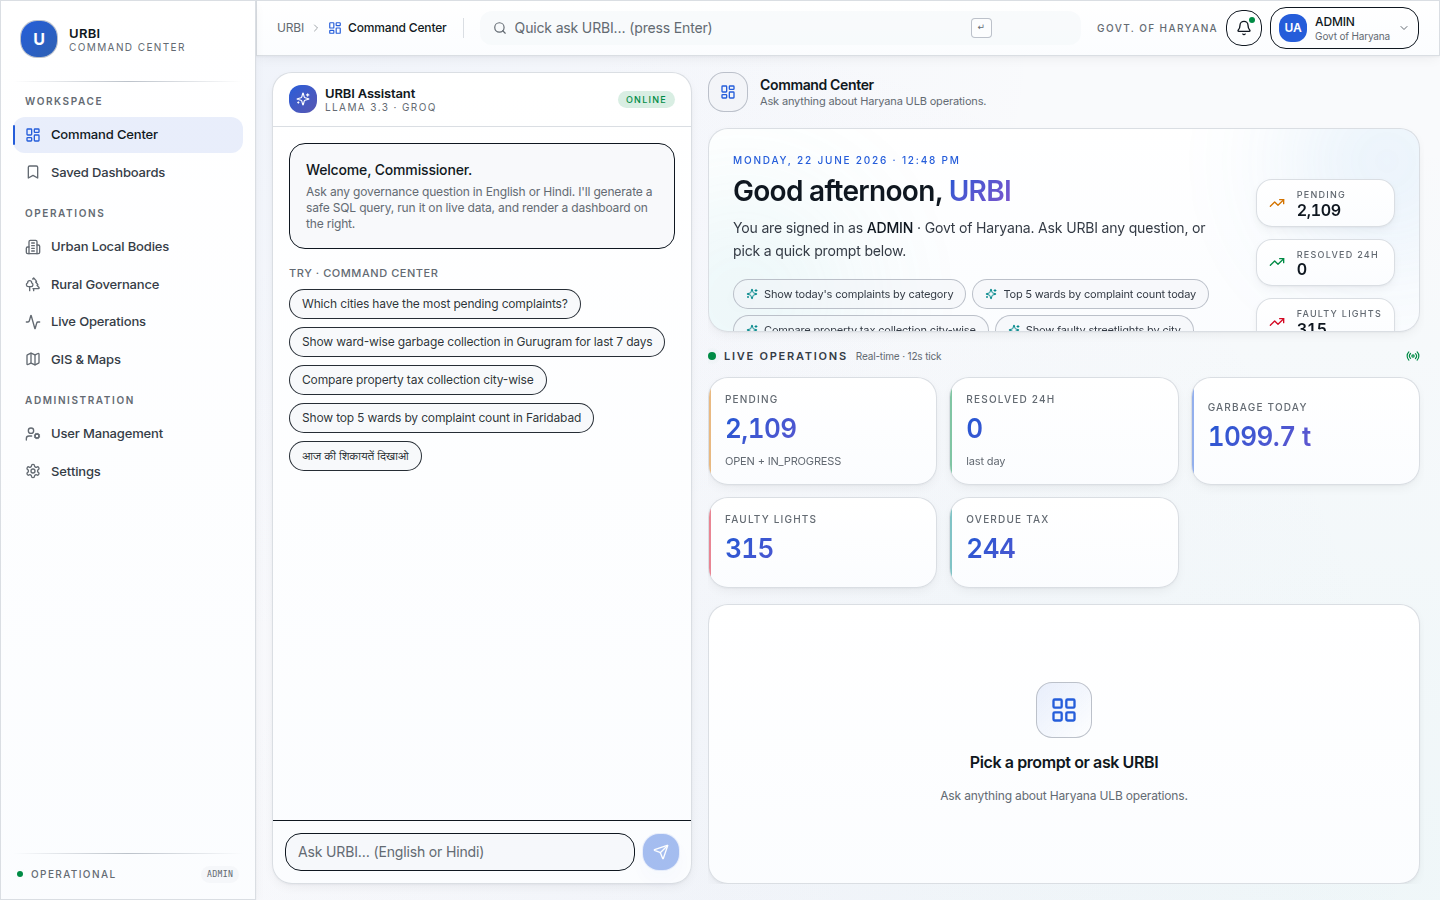Click the URBI Assistant sparkle icon
Viewport: 1440px width, 900px height.
tap(303, 100)
